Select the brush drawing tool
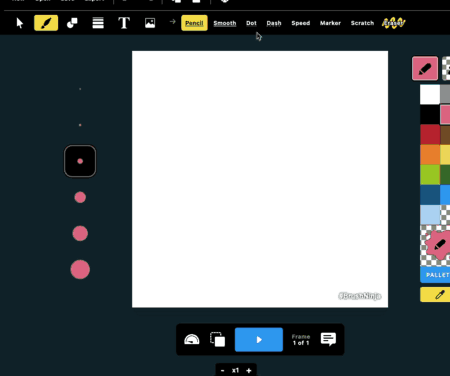Screen dimensions: 450x376 tap(46, 23)
